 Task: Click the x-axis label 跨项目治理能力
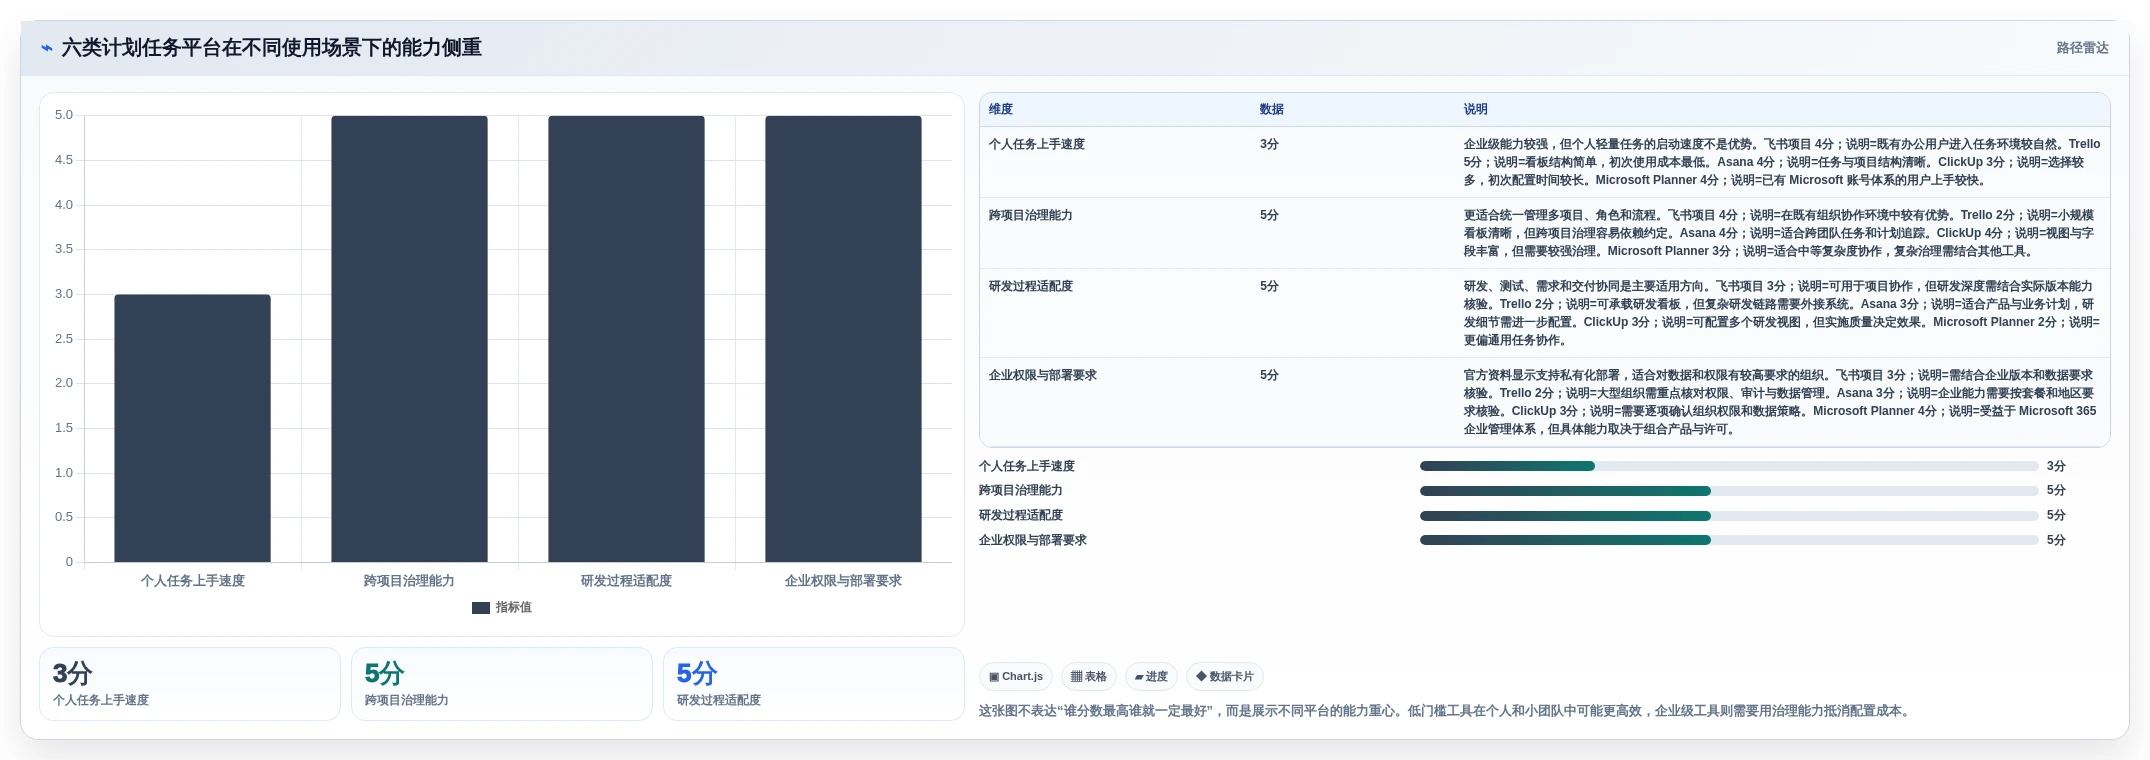(409, 581)
